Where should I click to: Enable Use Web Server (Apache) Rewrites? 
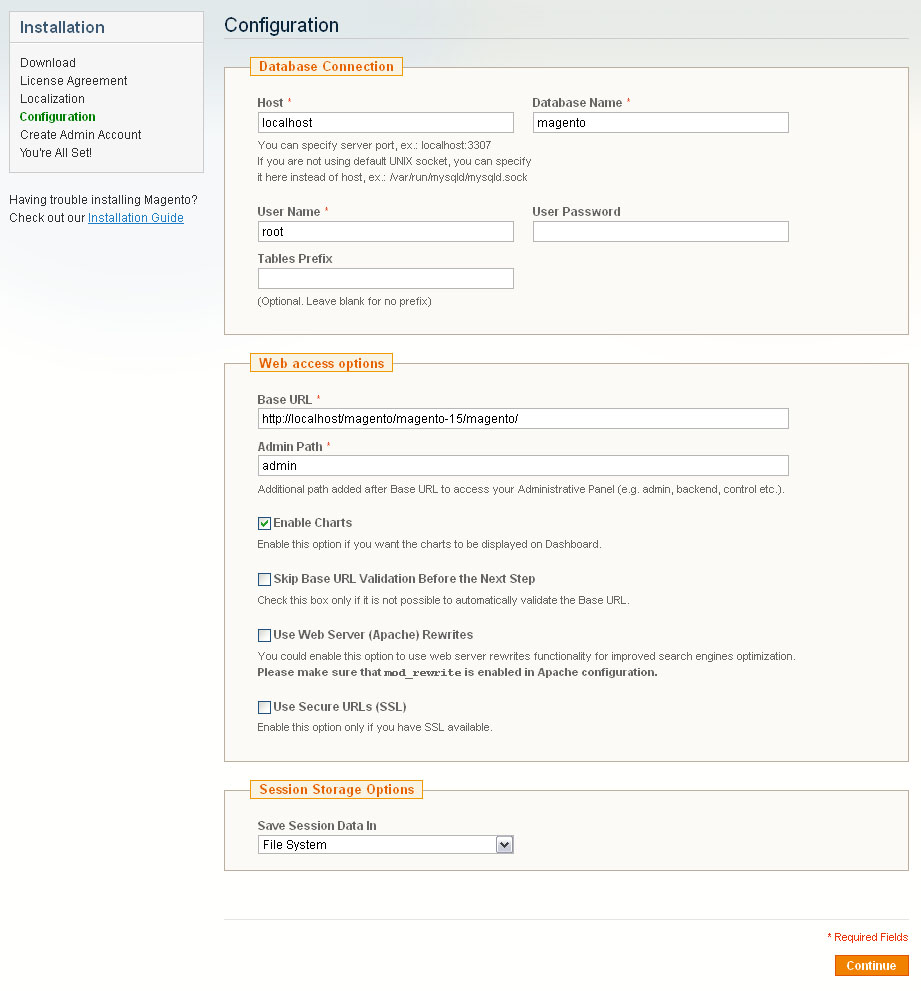click(264, 635)
